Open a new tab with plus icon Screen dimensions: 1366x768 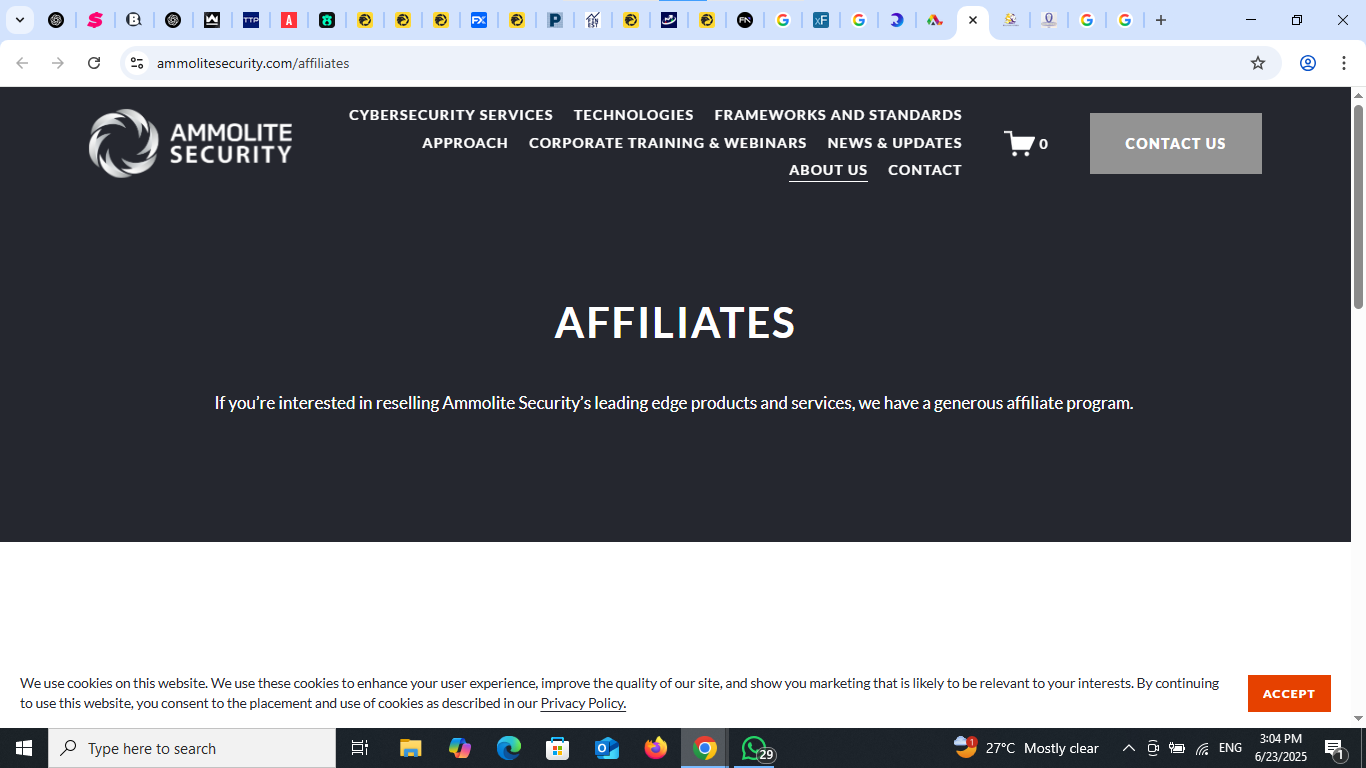click(x=1161, y=20)
